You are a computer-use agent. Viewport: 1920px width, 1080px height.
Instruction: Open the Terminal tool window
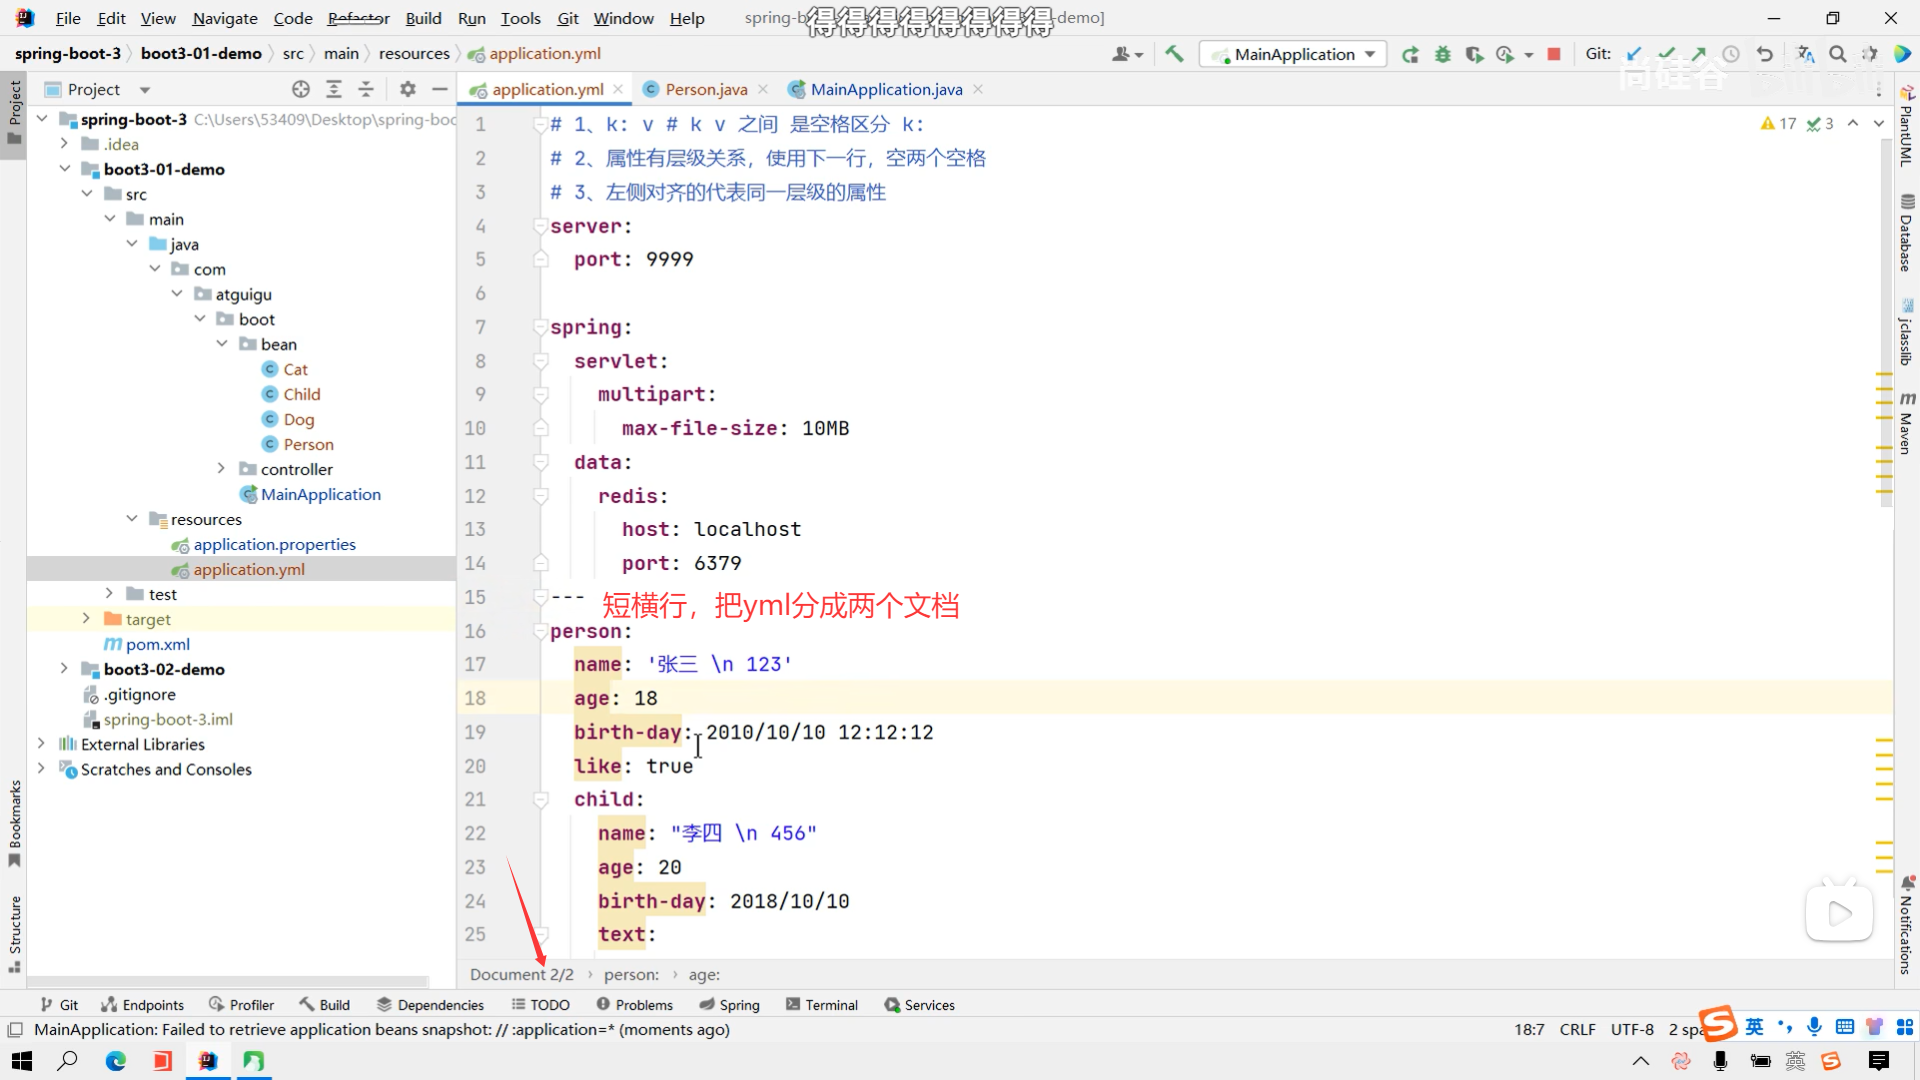point(822,1005)
